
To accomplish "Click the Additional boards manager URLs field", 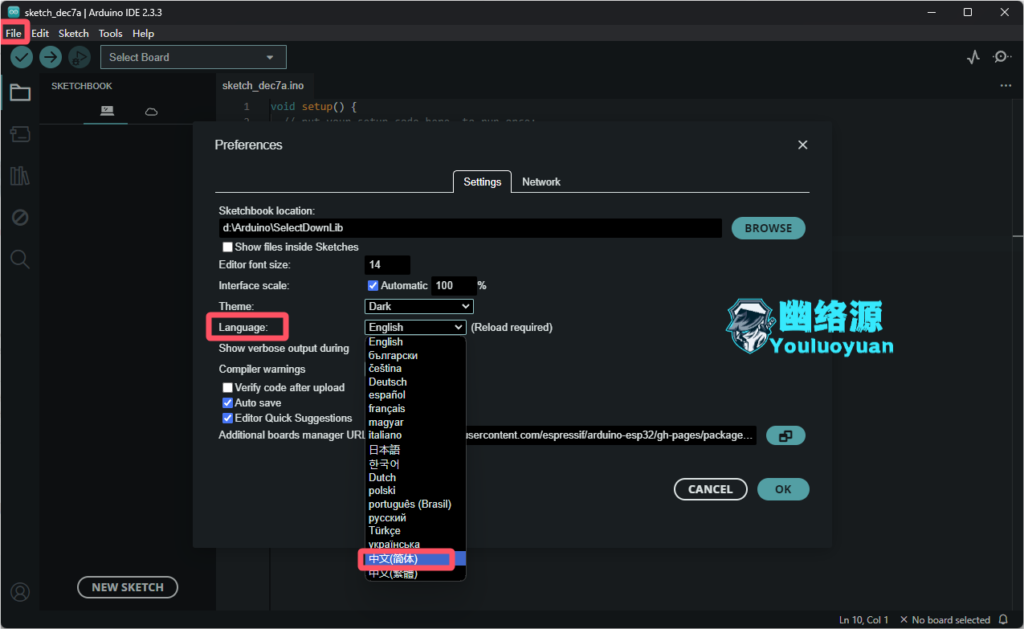I will (x=611, y=436).
